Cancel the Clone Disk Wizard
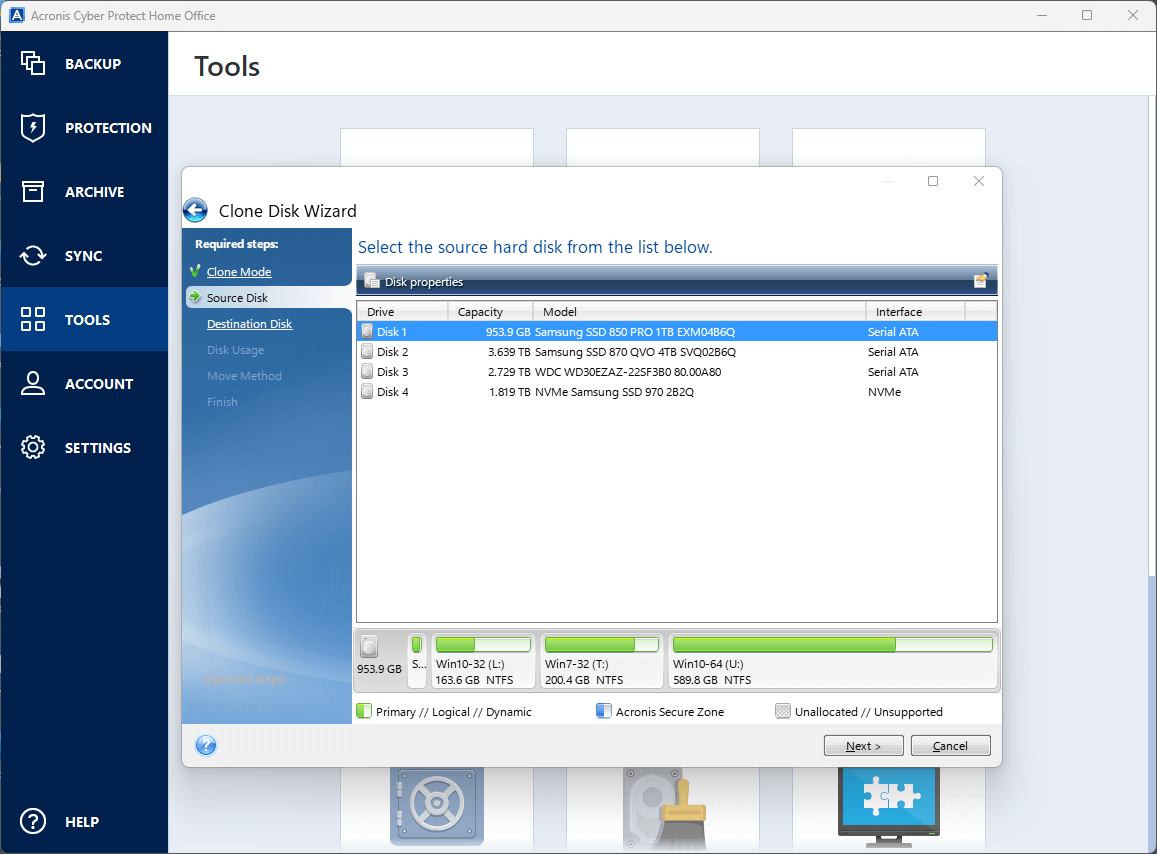Viewport: 1157px width, 854px height. 950,745
